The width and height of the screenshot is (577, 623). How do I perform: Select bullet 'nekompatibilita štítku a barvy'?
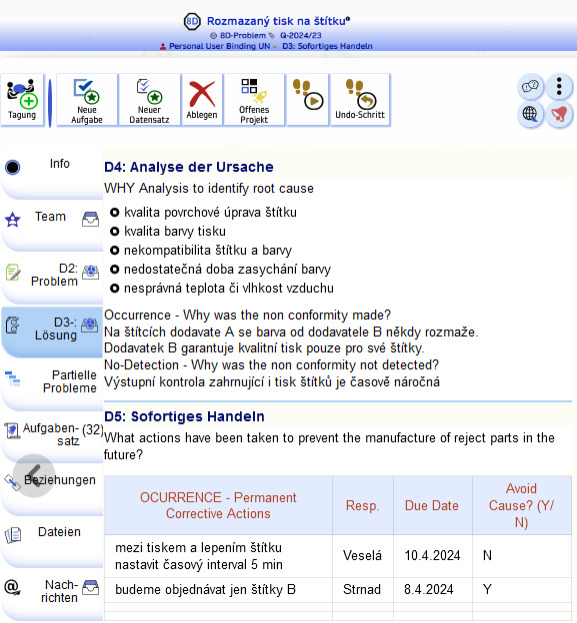(x=208, y=250)
